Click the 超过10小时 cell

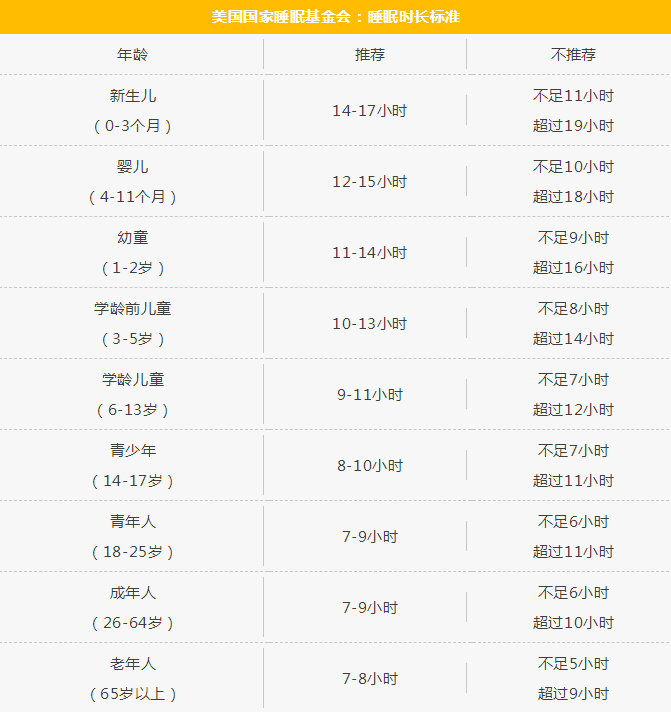(573, 623)
